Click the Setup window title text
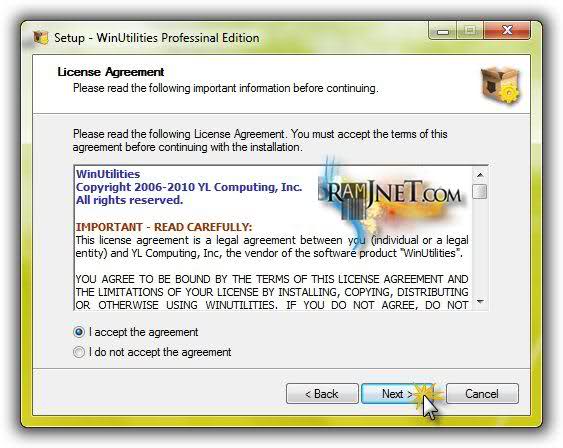This screenshot has width=563, height=448. click(x=157, y=38)
